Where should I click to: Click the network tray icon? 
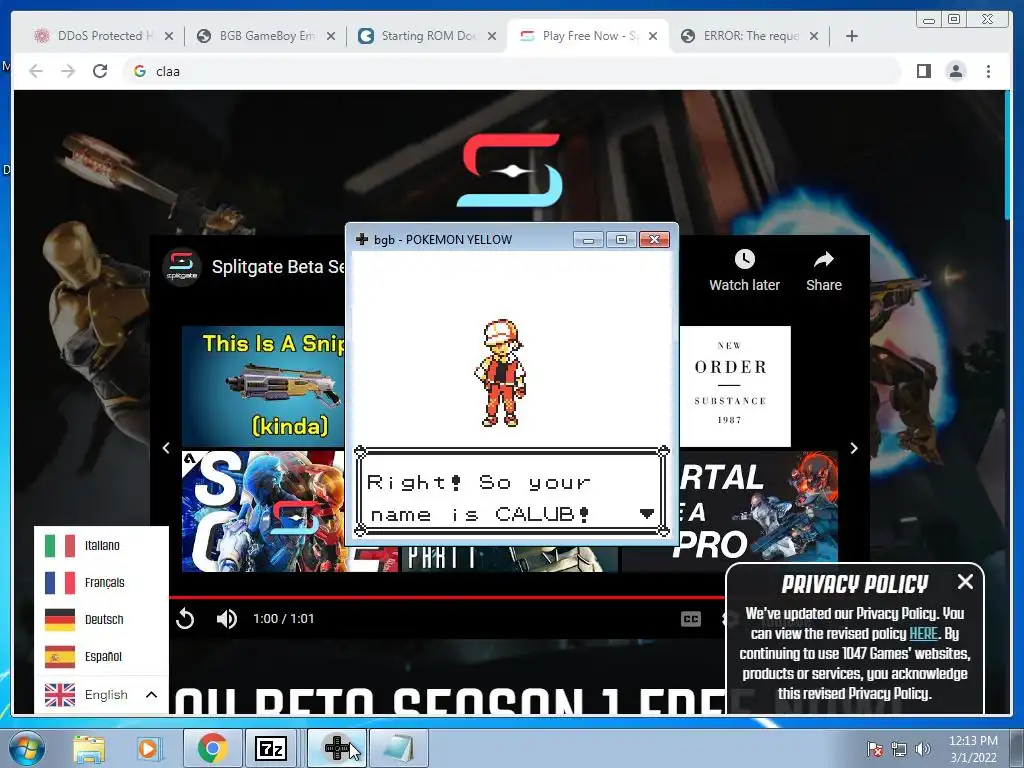point(899,749)
